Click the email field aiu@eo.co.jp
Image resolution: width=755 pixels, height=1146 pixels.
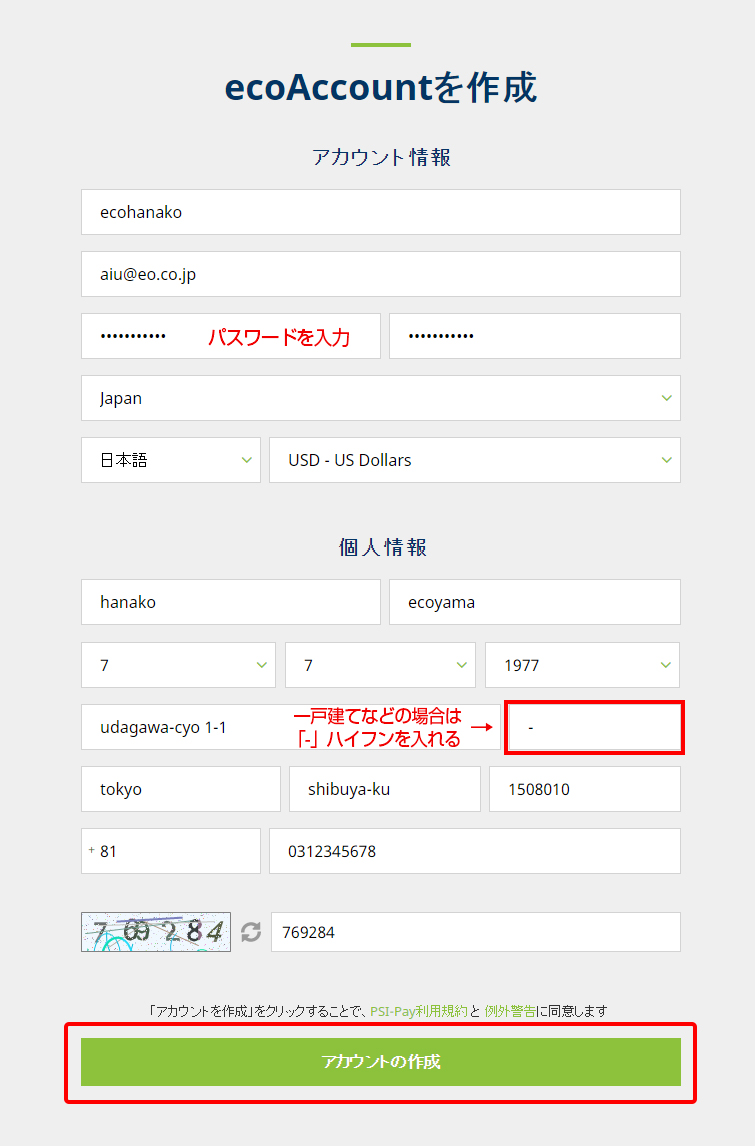point(381,274)
